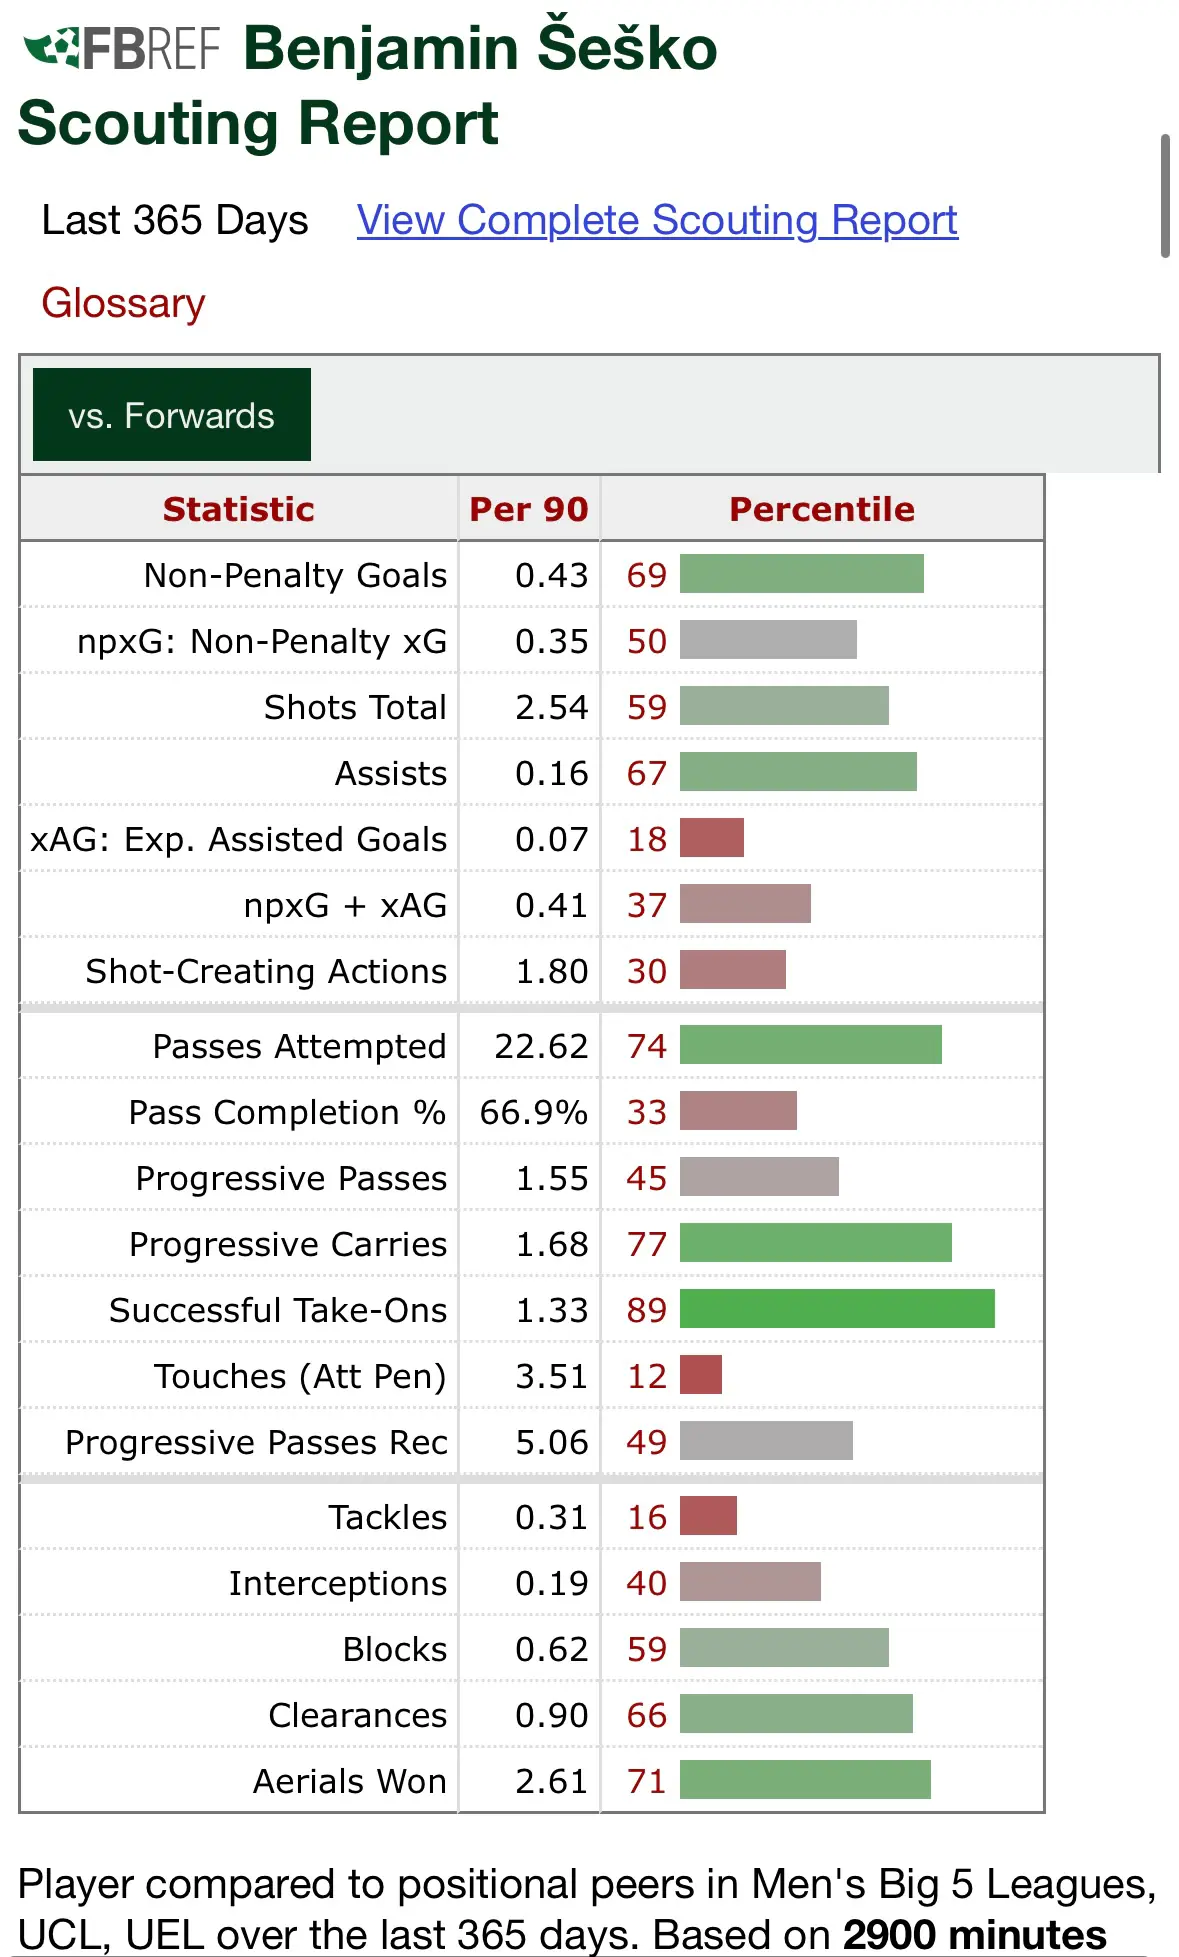
Task: Open the Glossary link
Action: pyautogui.click(x=123, y=303)
